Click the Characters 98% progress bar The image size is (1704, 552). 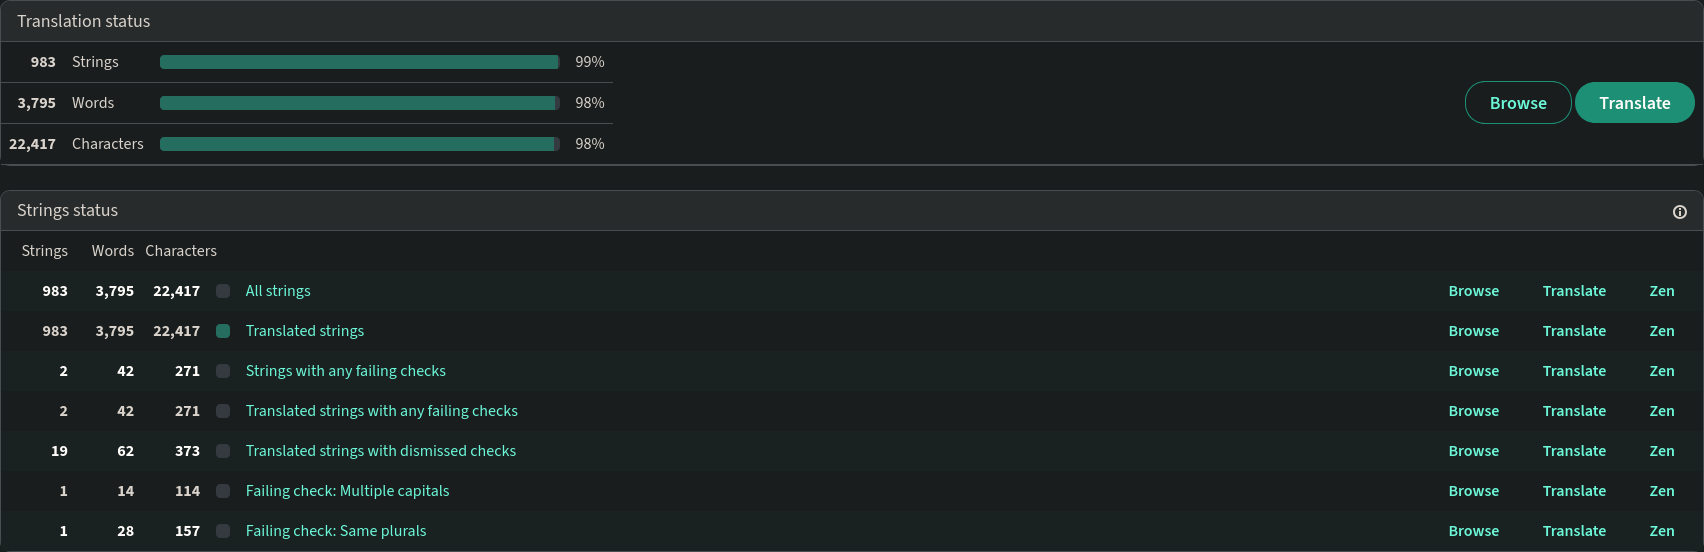coord(360,144)
